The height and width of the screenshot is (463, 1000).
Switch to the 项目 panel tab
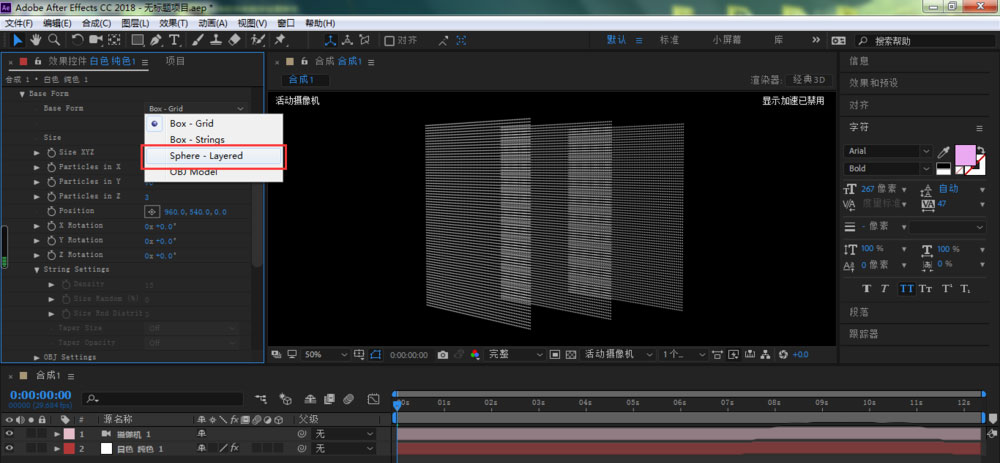175,61
